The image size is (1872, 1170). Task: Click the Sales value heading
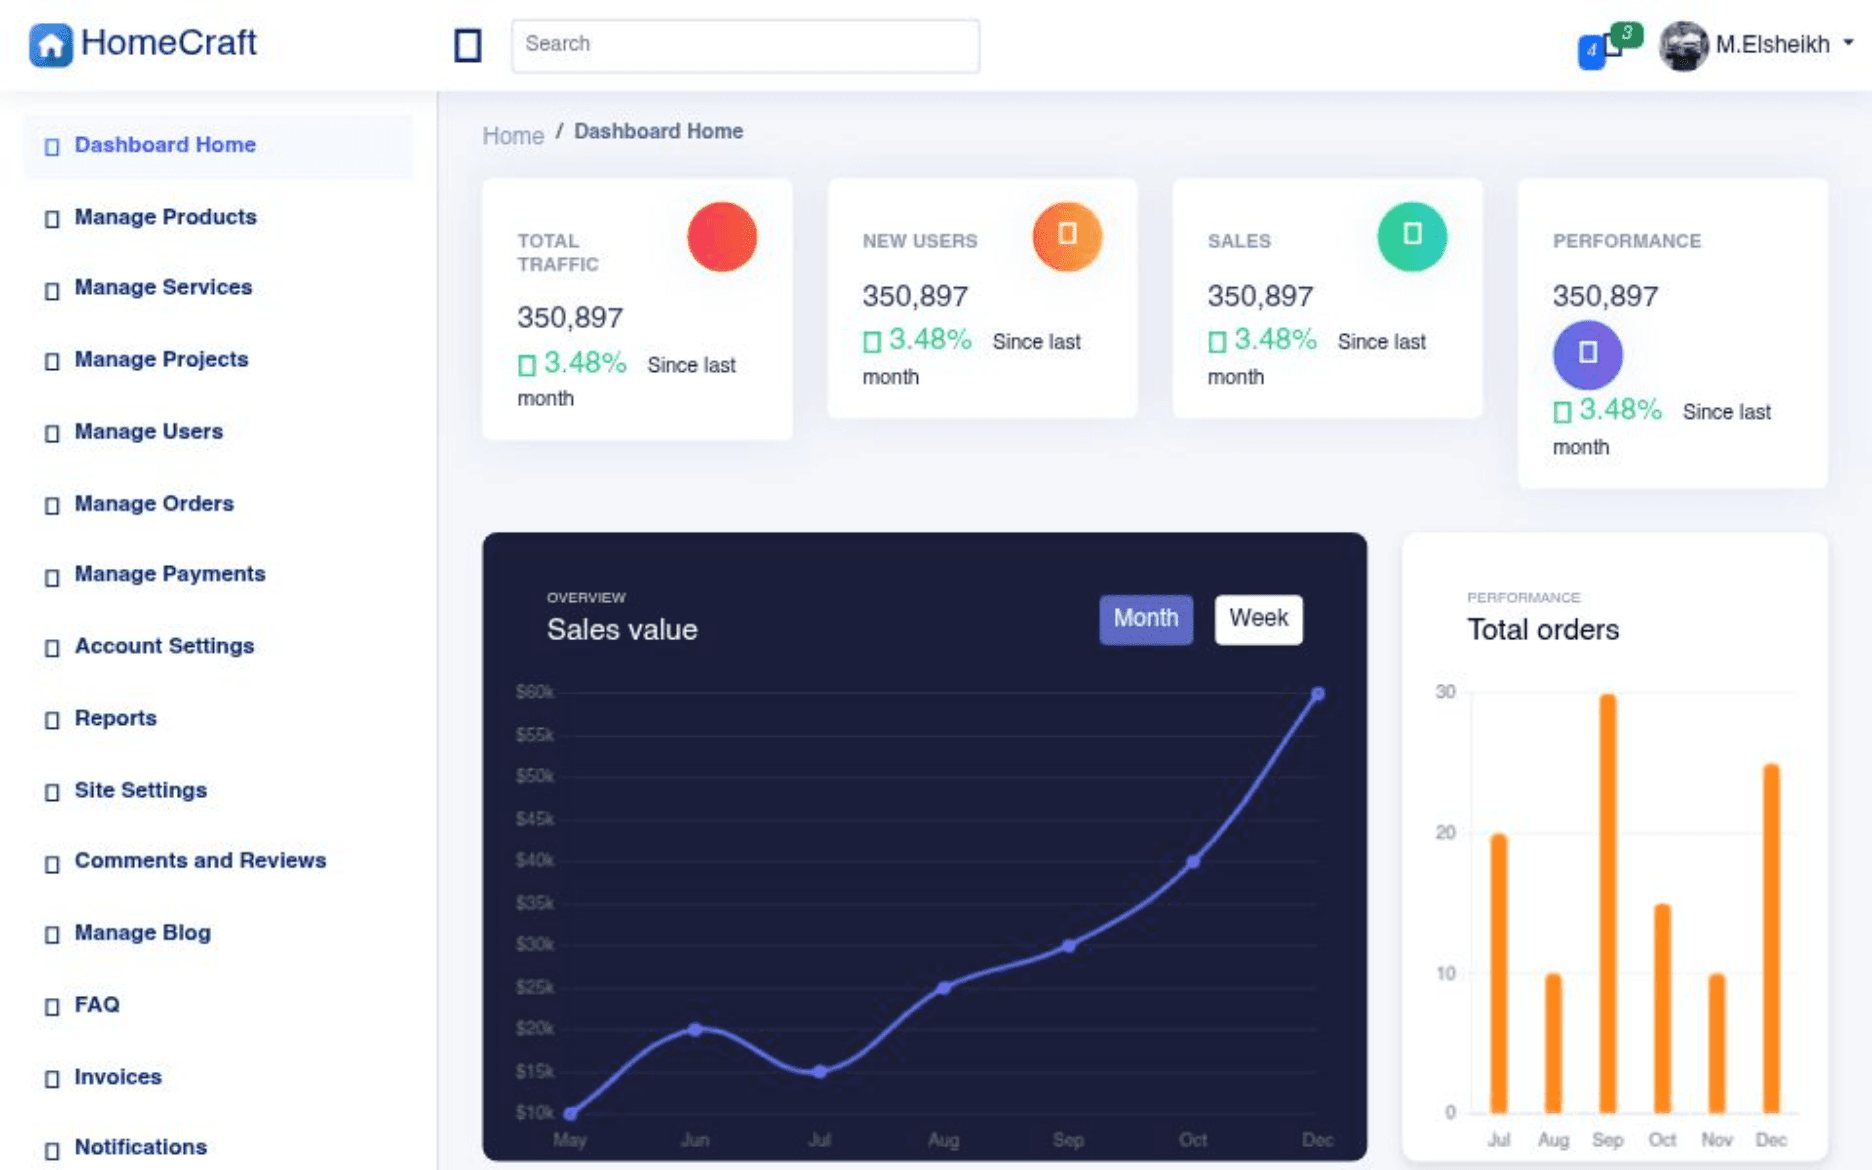[x=622, y=630]
